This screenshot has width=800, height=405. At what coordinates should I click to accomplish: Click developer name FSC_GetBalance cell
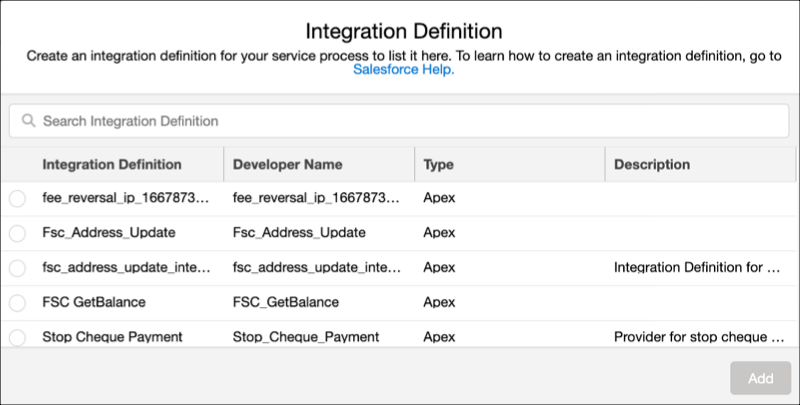click(x=286, y=302)
